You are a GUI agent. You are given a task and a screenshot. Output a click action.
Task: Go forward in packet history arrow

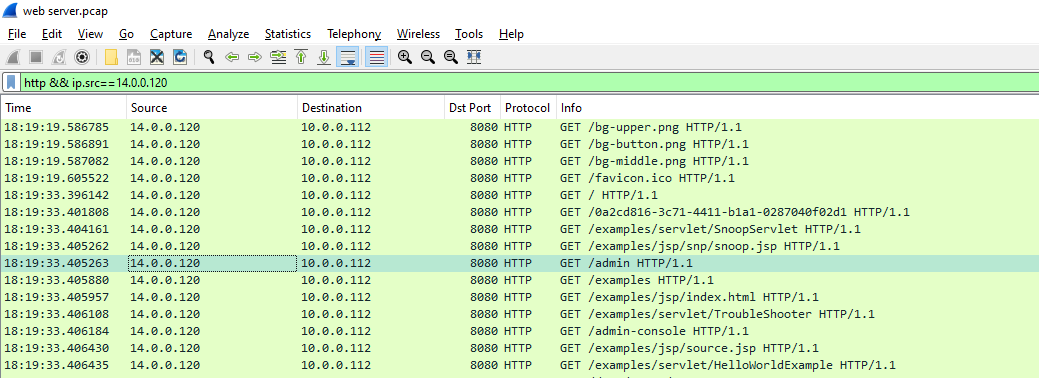pyautogui.click(x=254, y=57)
